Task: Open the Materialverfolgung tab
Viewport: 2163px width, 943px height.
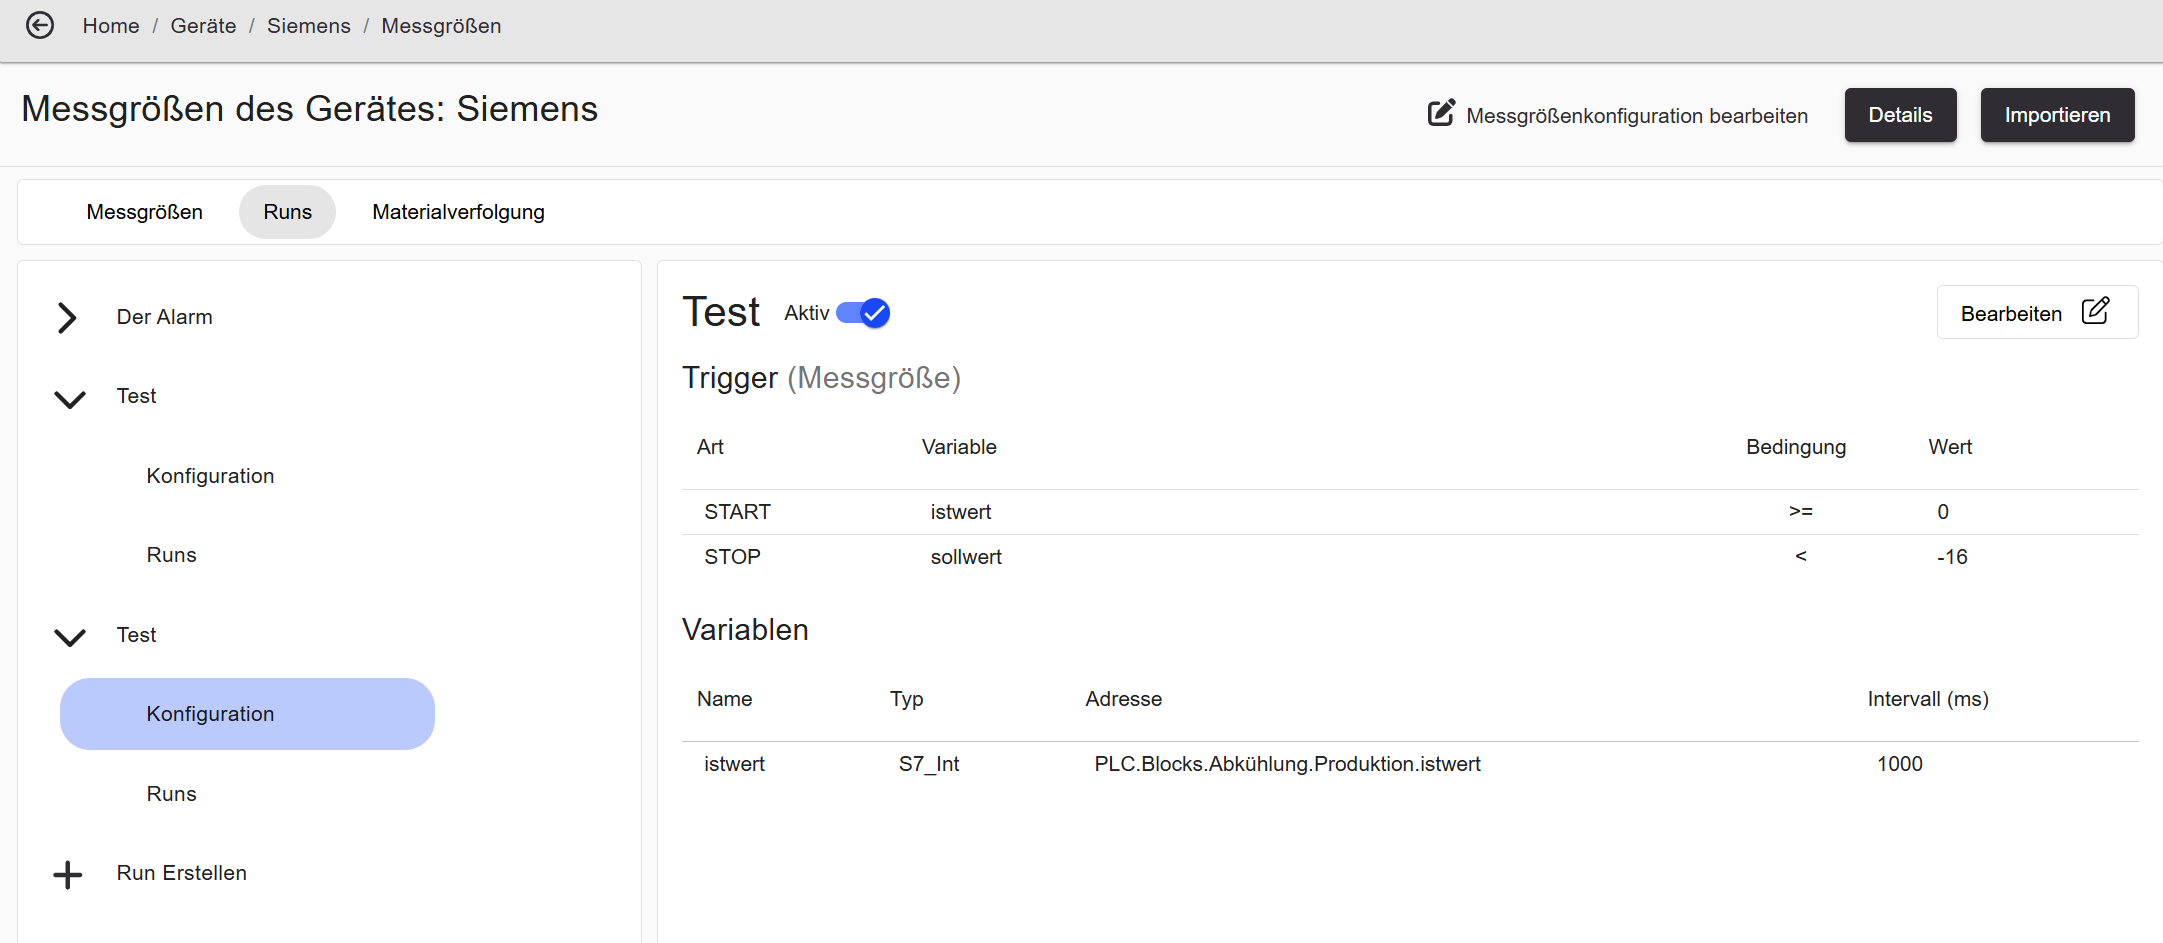Action: [459, 212]
